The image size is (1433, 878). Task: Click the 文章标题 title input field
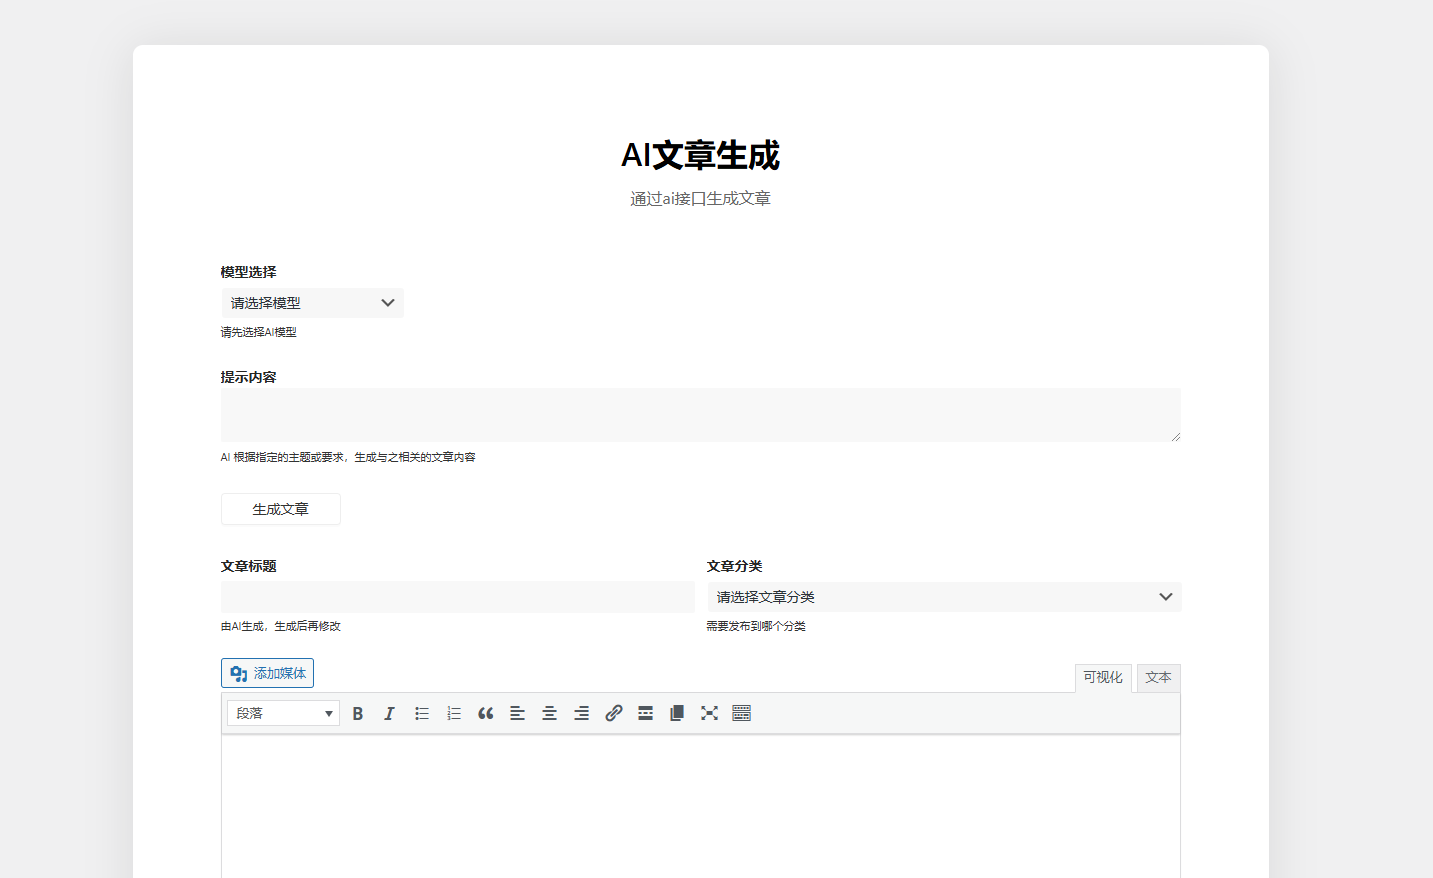click(456, 596)
